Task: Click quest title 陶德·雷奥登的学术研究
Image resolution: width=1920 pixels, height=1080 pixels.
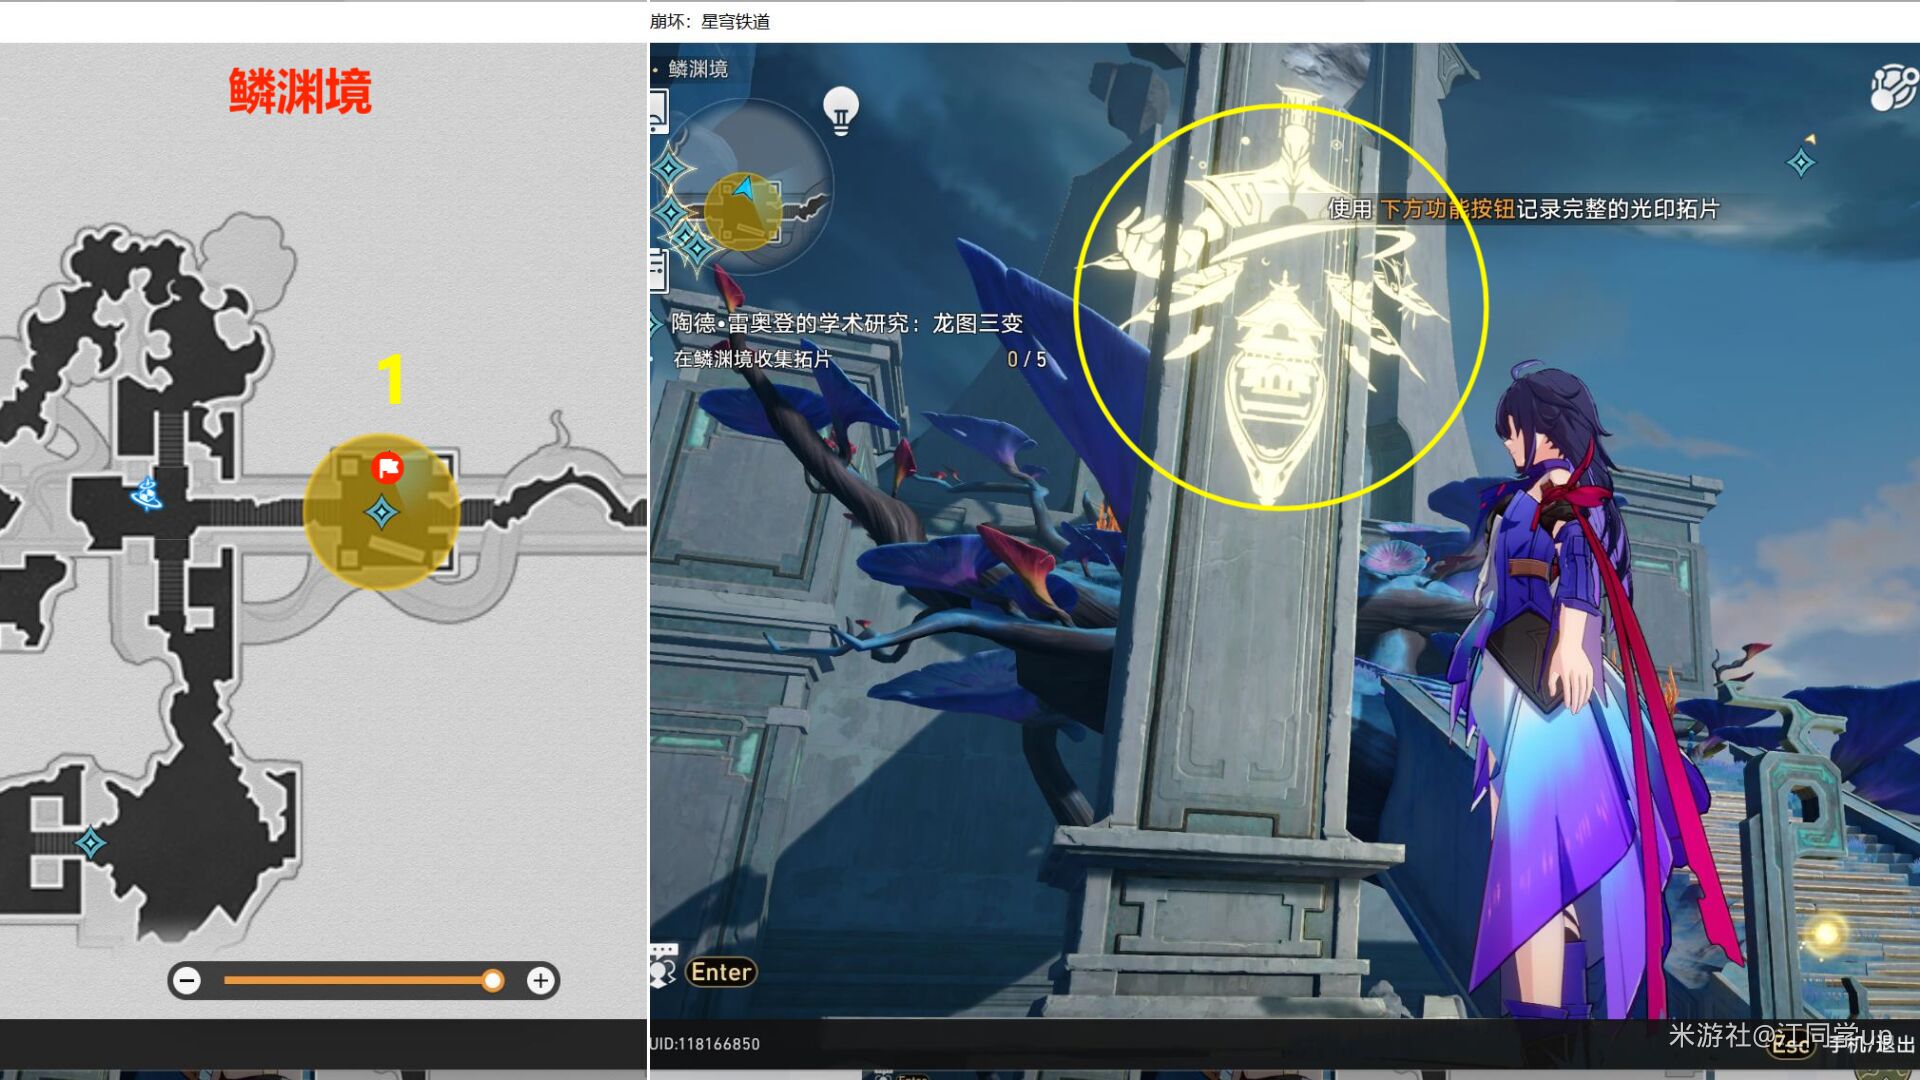Action: coord(846,323)
